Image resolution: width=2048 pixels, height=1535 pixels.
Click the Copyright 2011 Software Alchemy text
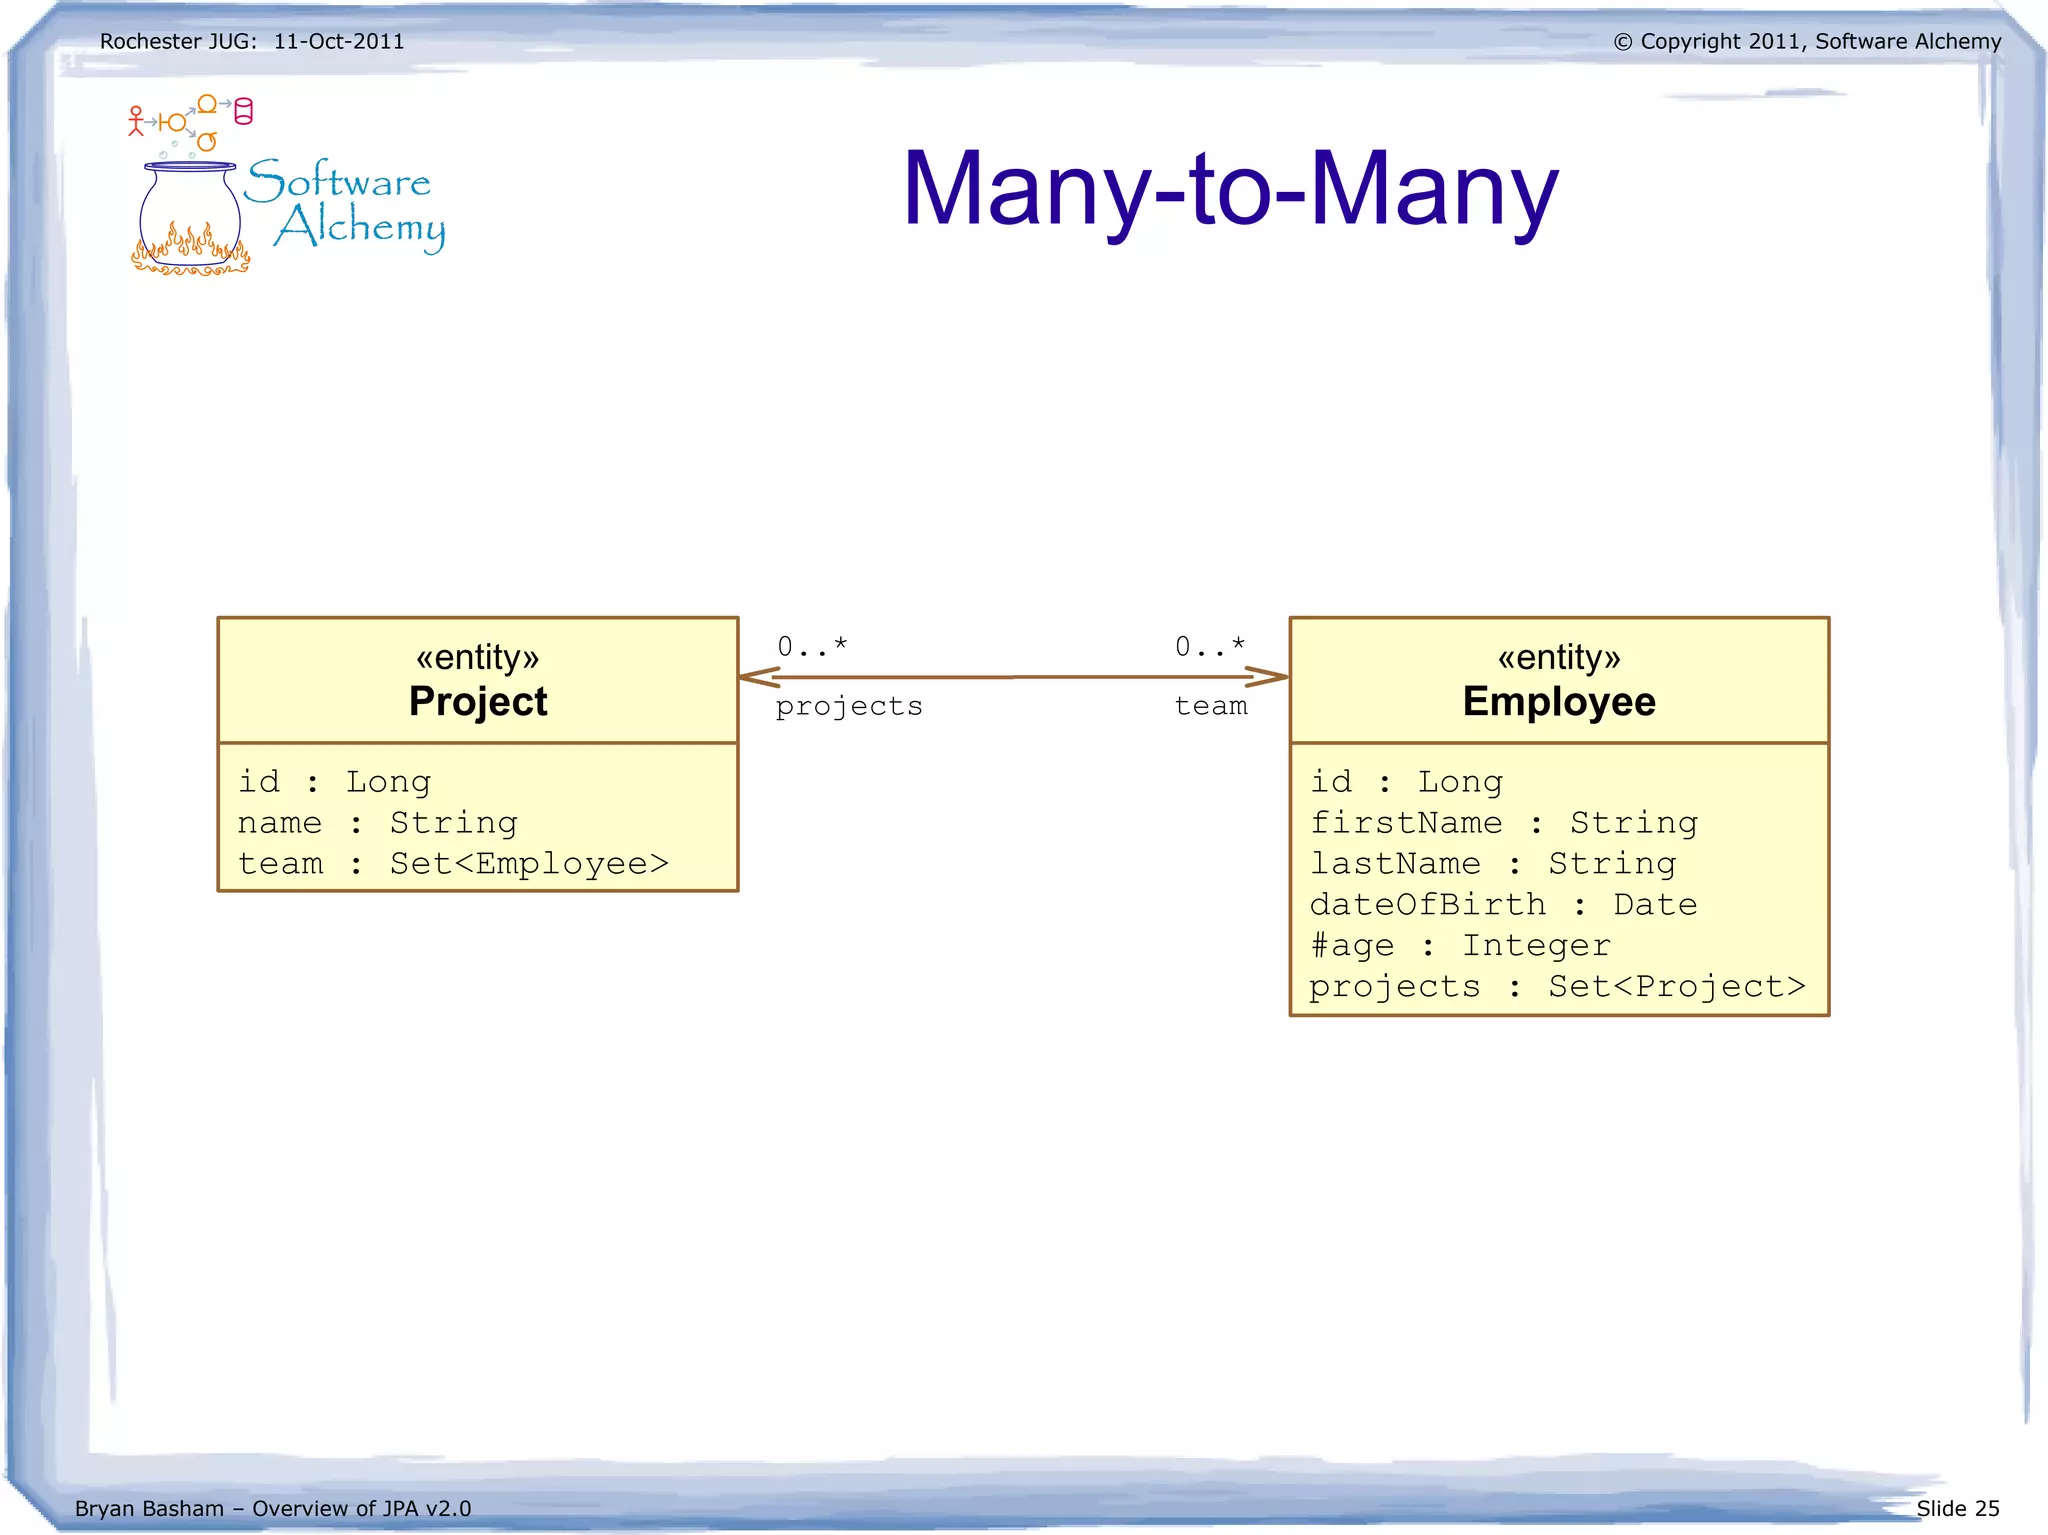(1807, 42)
